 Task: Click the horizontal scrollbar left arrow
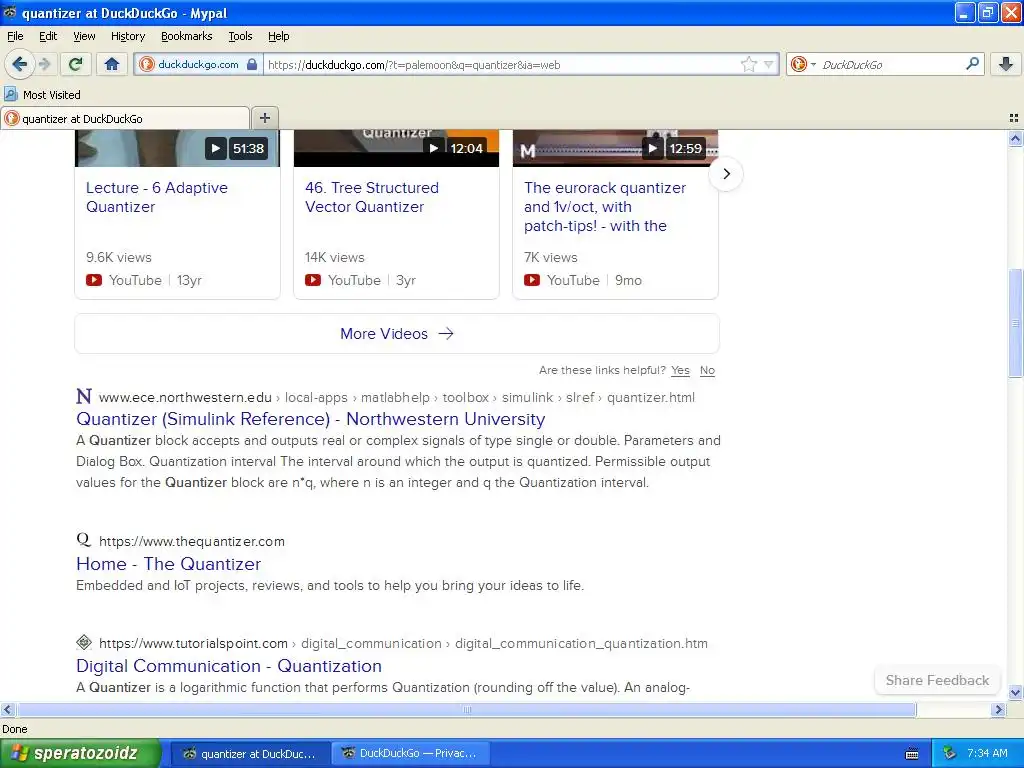click(7, 709)
